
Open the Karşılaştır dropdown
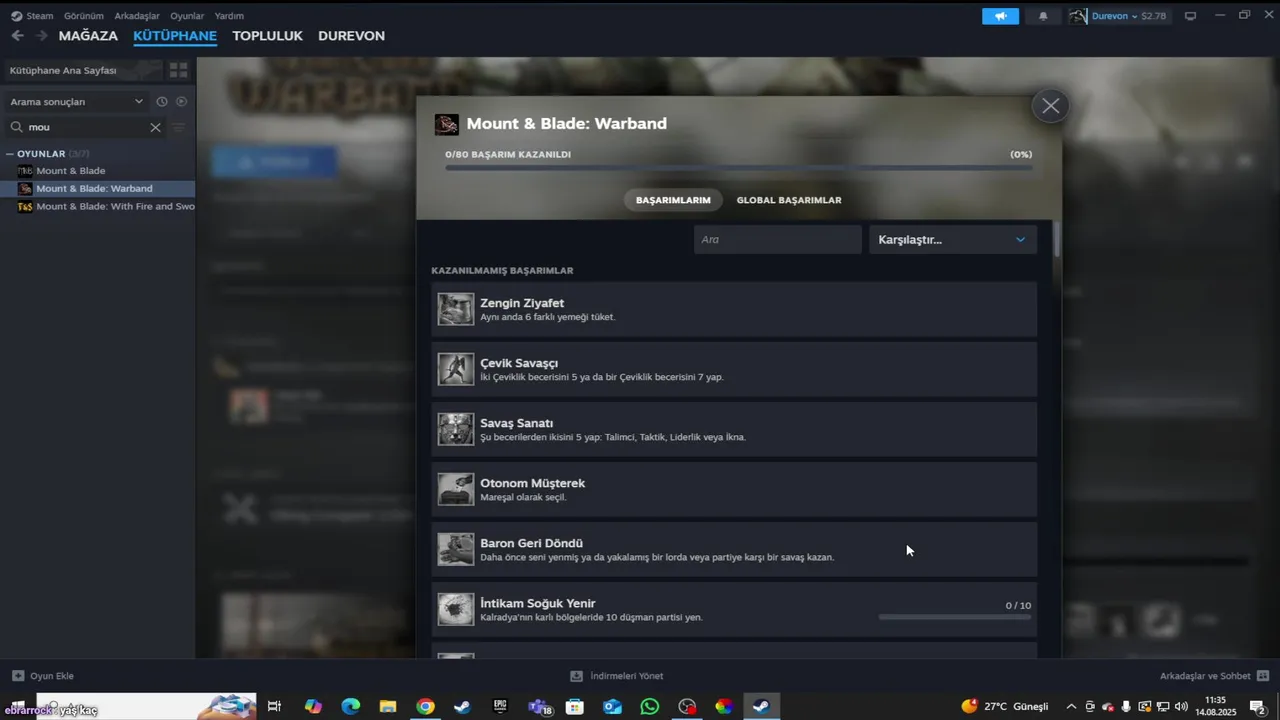(x=952, y=239)
